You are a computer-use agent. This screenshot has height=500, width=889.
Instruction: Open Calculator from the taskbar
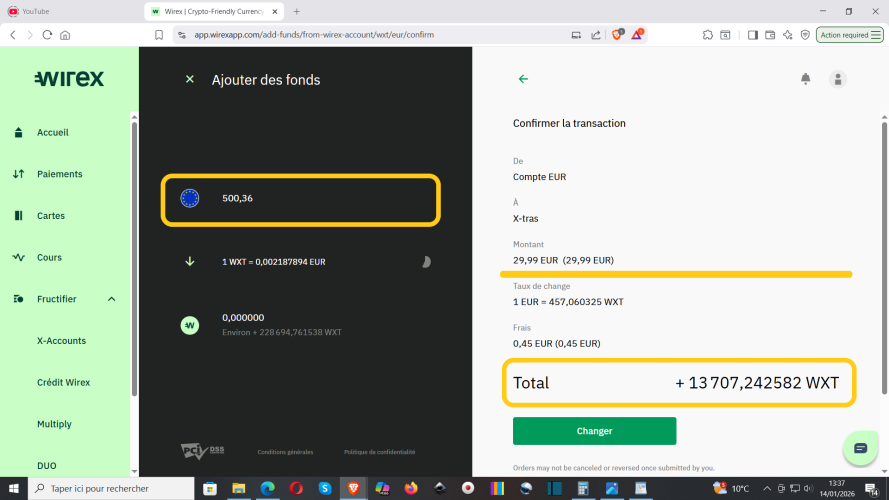pos(583,488)
